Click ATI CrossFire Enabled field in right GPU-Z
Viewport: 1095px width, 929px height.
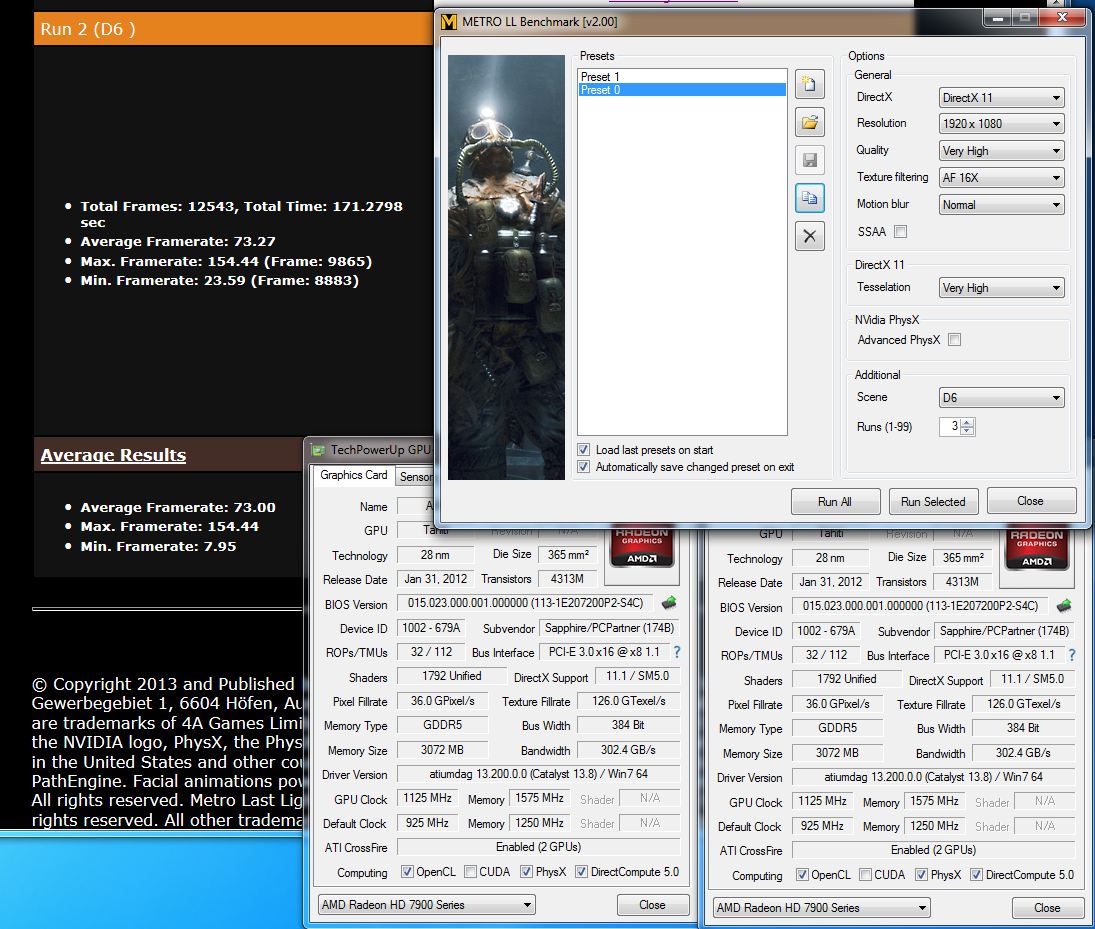click(x=933, y=849)
